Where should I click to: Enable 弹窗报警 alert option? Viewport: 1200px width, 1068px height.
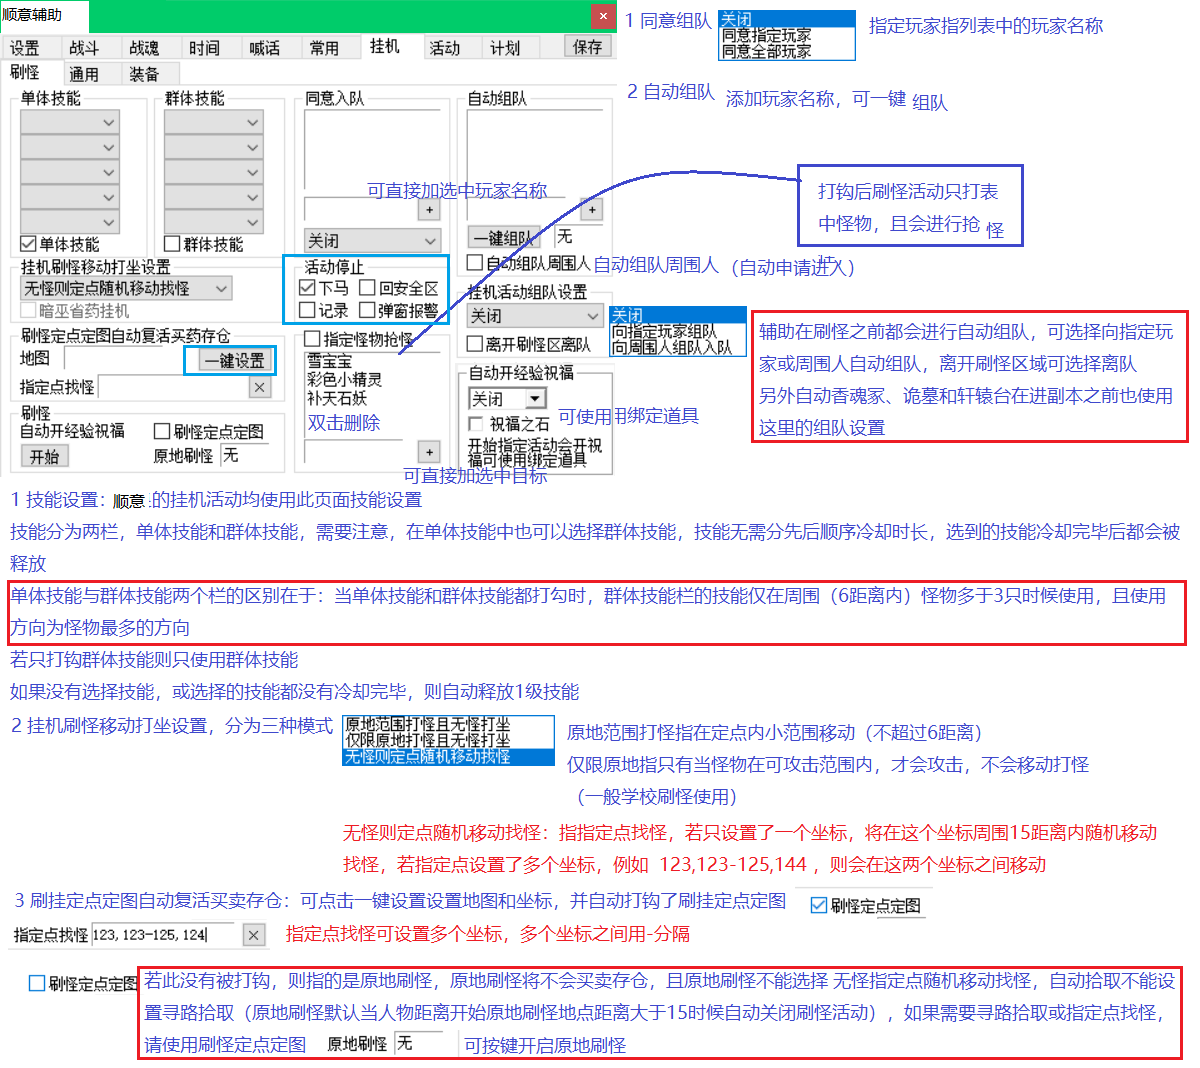(368, 310)
